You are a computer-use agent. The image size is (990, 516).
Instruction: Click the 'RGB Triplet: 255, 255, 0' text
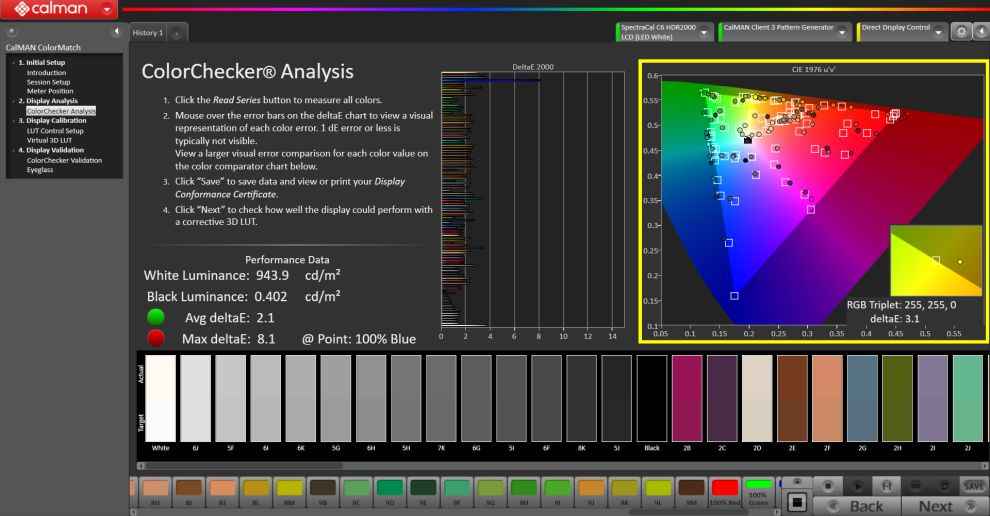coord(901,305)
